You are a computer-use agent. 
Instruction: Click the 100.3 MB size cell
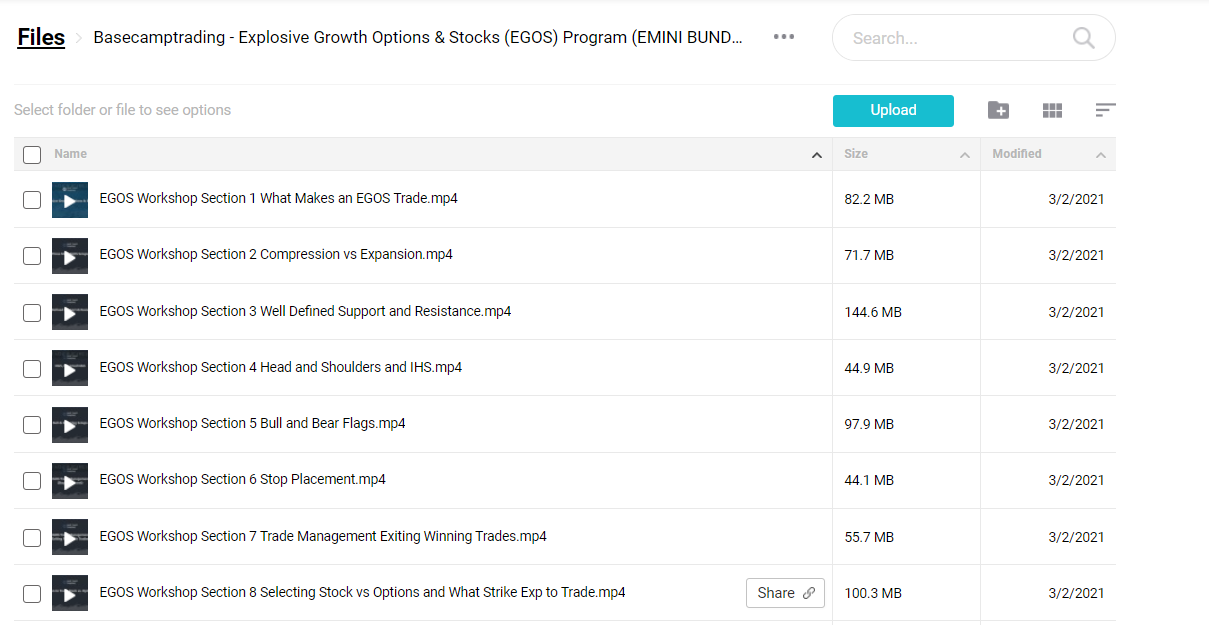(873, 593)
